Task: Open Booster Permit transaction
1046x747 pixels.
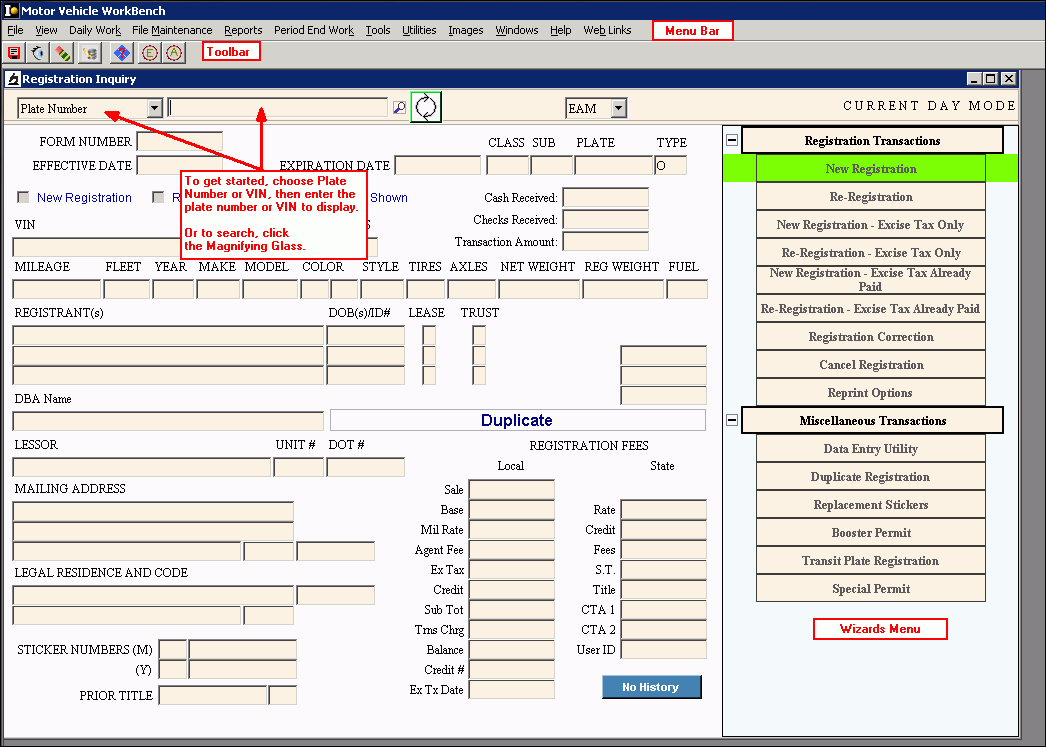Action: (871, 533)
